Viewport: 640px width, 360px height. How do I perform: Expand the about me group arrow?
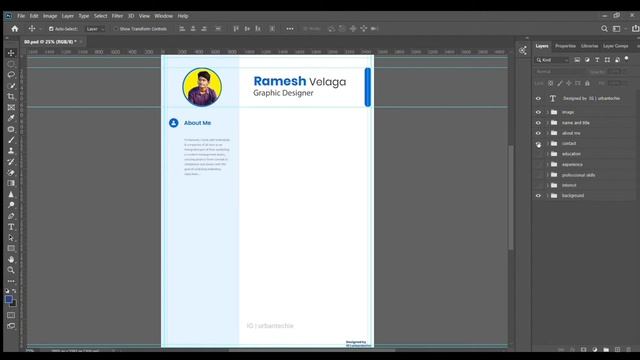(548, 133)
